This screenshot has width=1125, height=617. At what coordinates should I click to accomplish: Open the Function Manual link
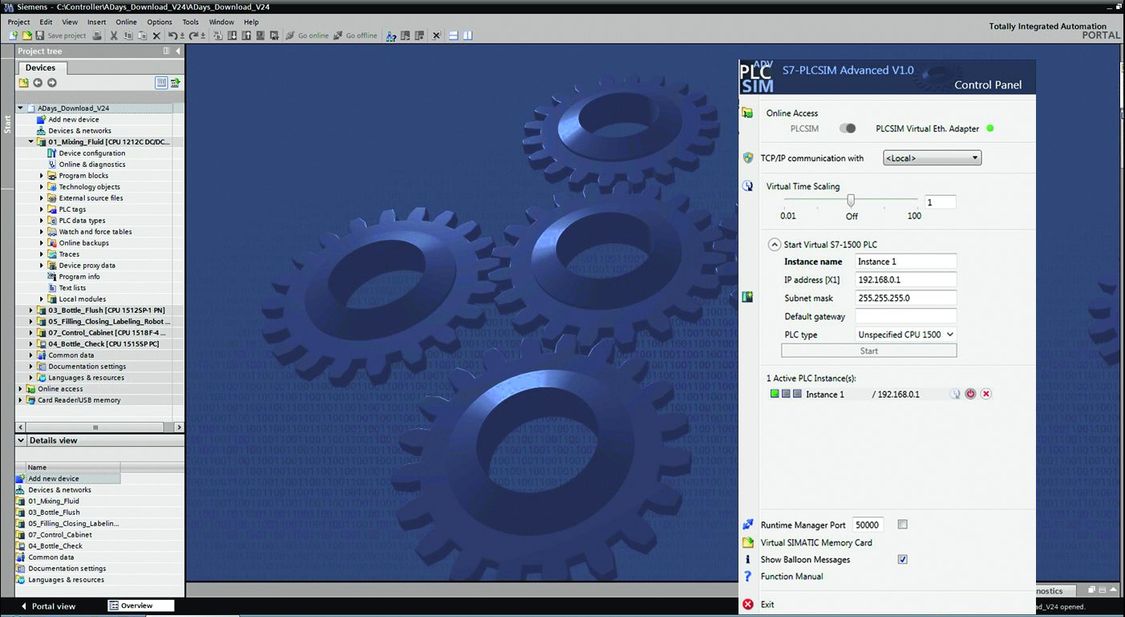(791, 576)
